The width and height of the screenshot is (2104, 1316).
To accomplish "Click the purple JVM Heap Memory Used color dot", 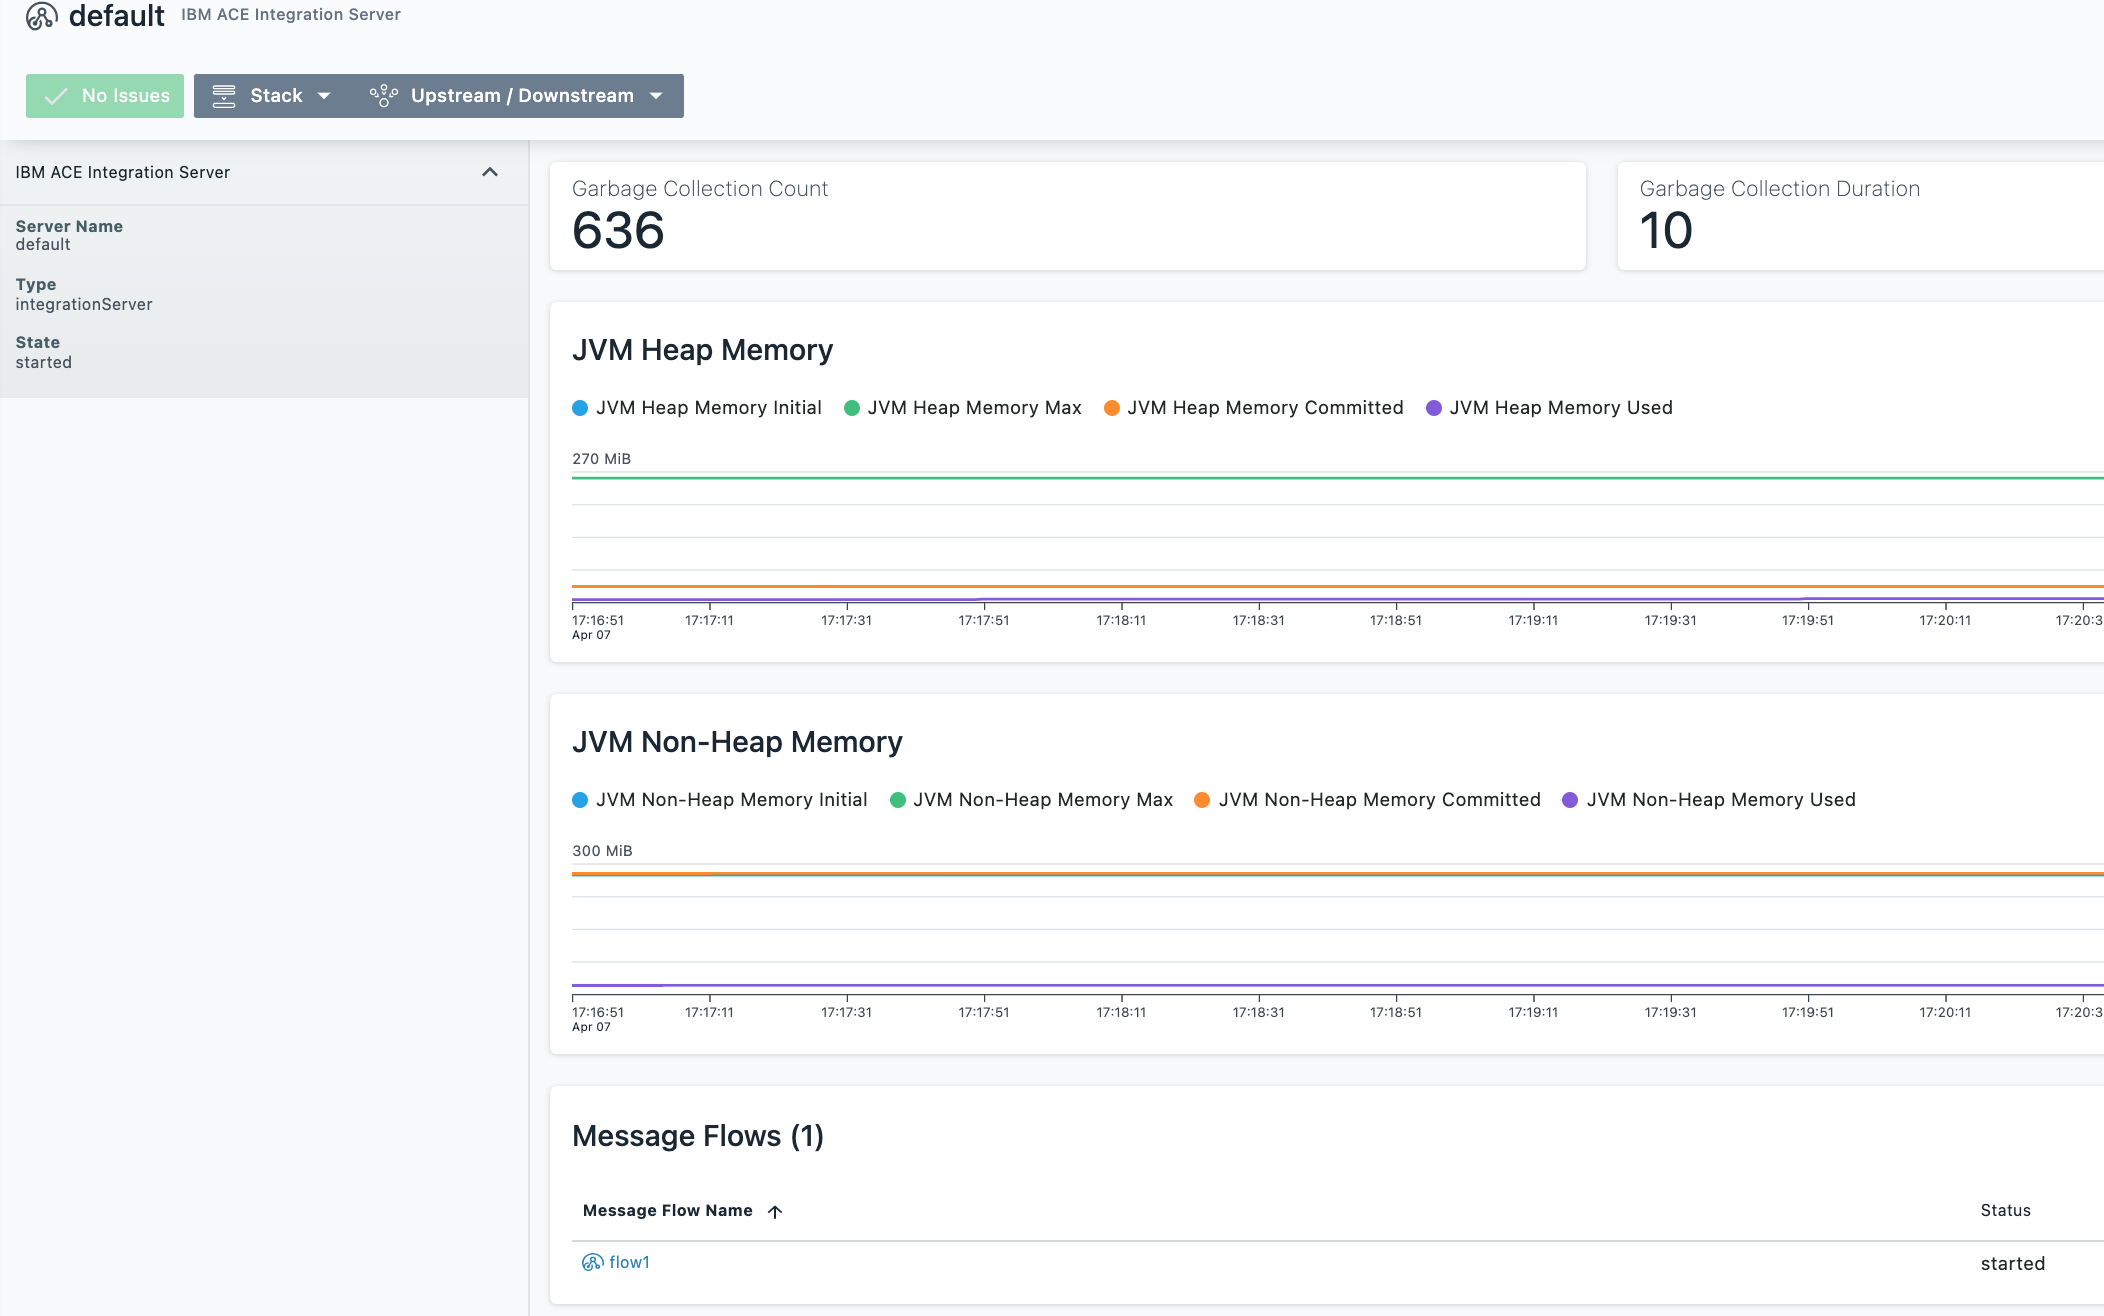I will [x=1434, y=408].
